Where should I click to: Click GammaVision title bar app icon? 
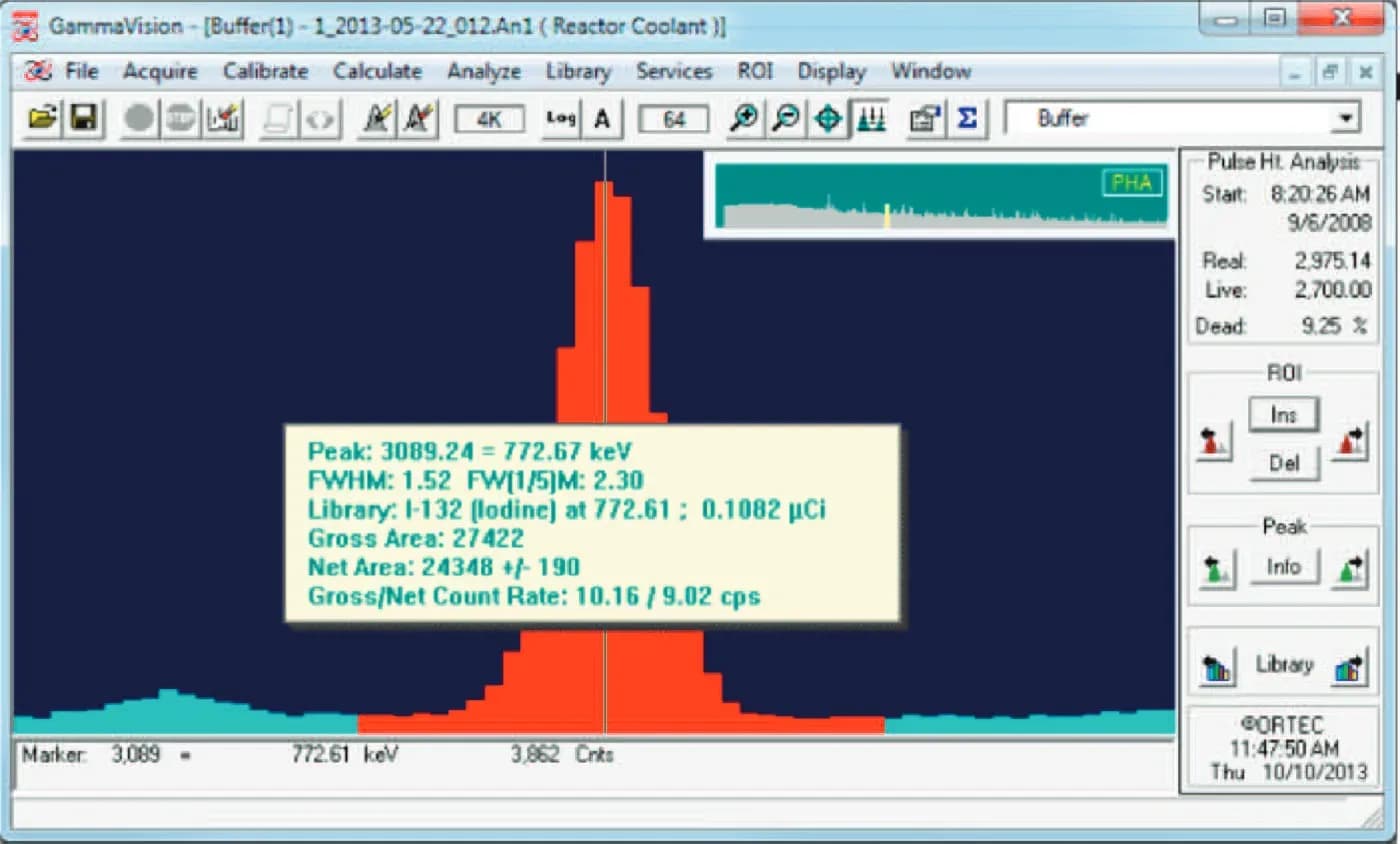25,25
